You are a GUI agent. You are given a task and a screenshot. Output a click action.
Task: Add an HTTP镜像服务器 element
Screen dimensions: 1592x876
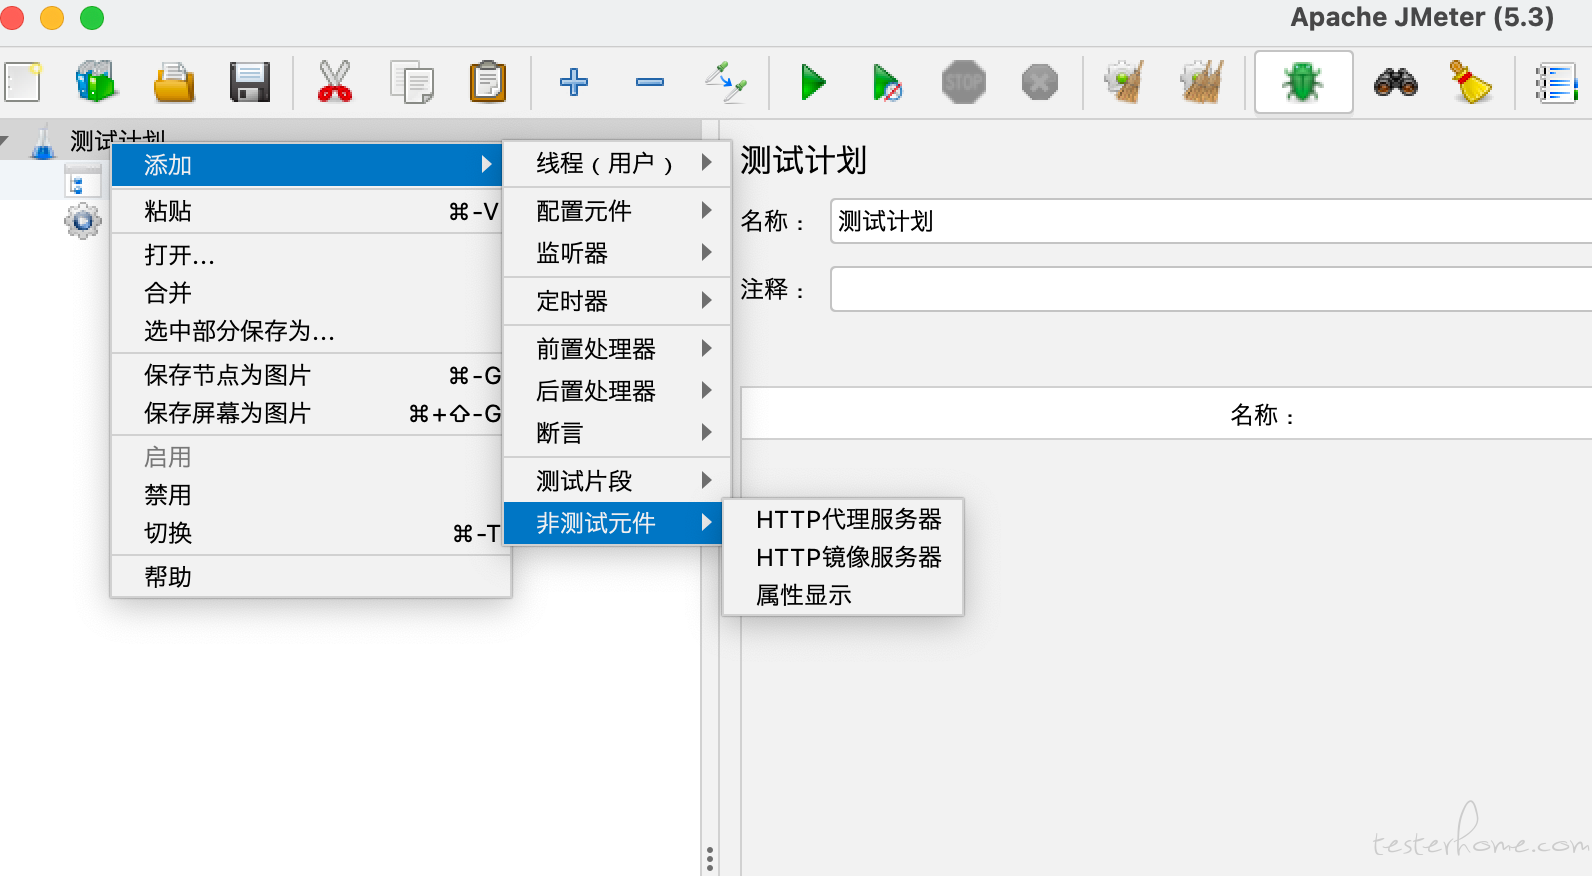[x=843, y=557]
